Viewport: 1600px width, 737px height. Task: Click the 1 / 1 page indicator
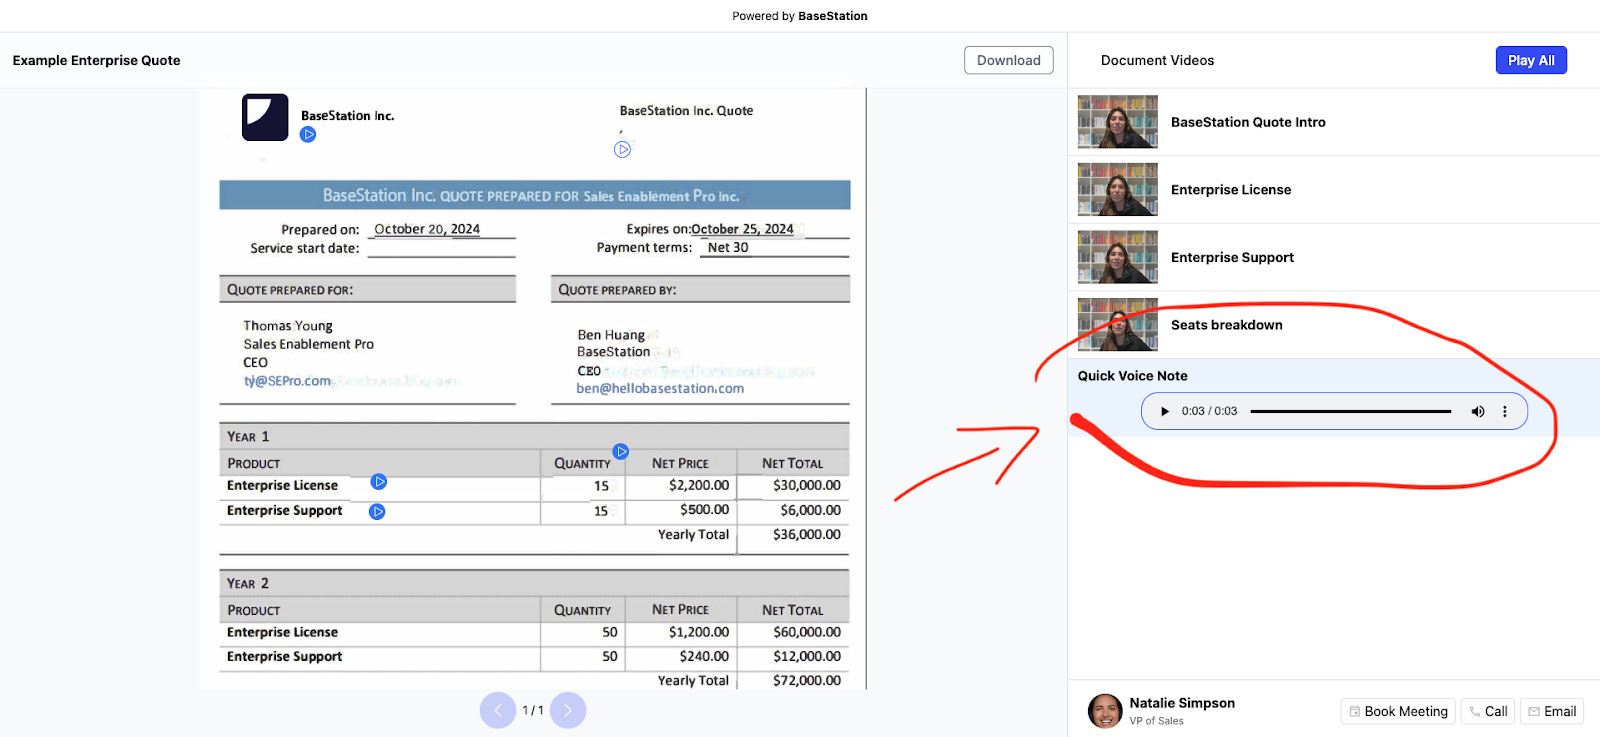coord(533,710)
